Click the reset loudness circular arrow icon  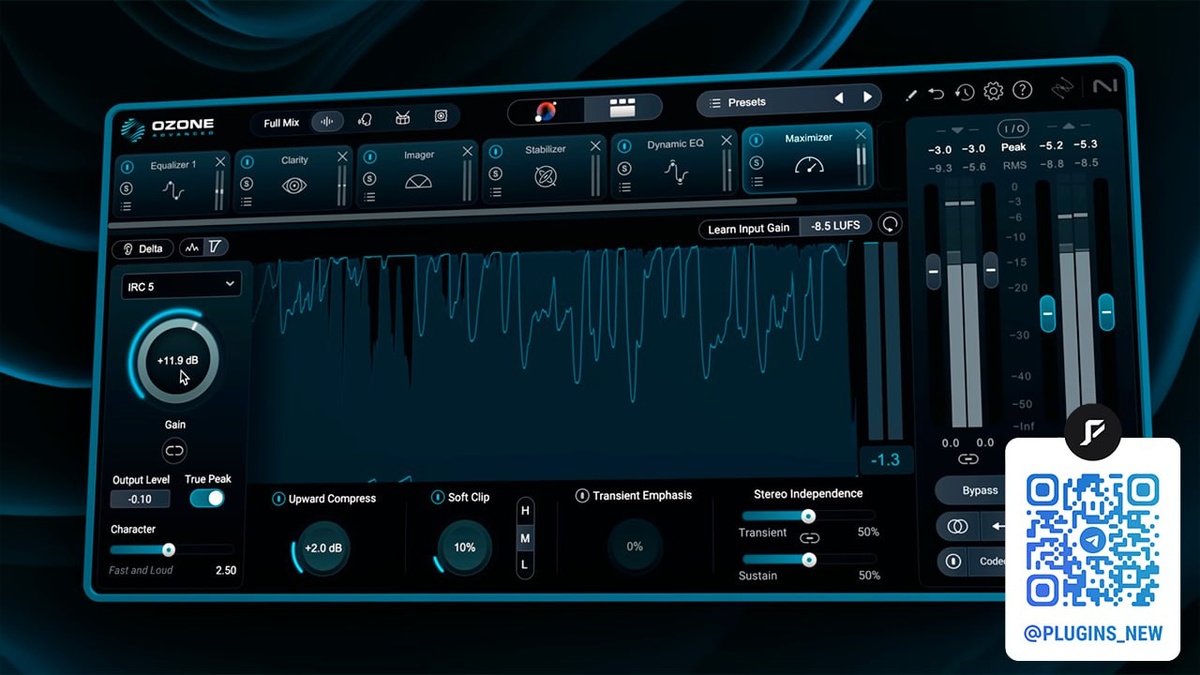[x=889, y=224]
